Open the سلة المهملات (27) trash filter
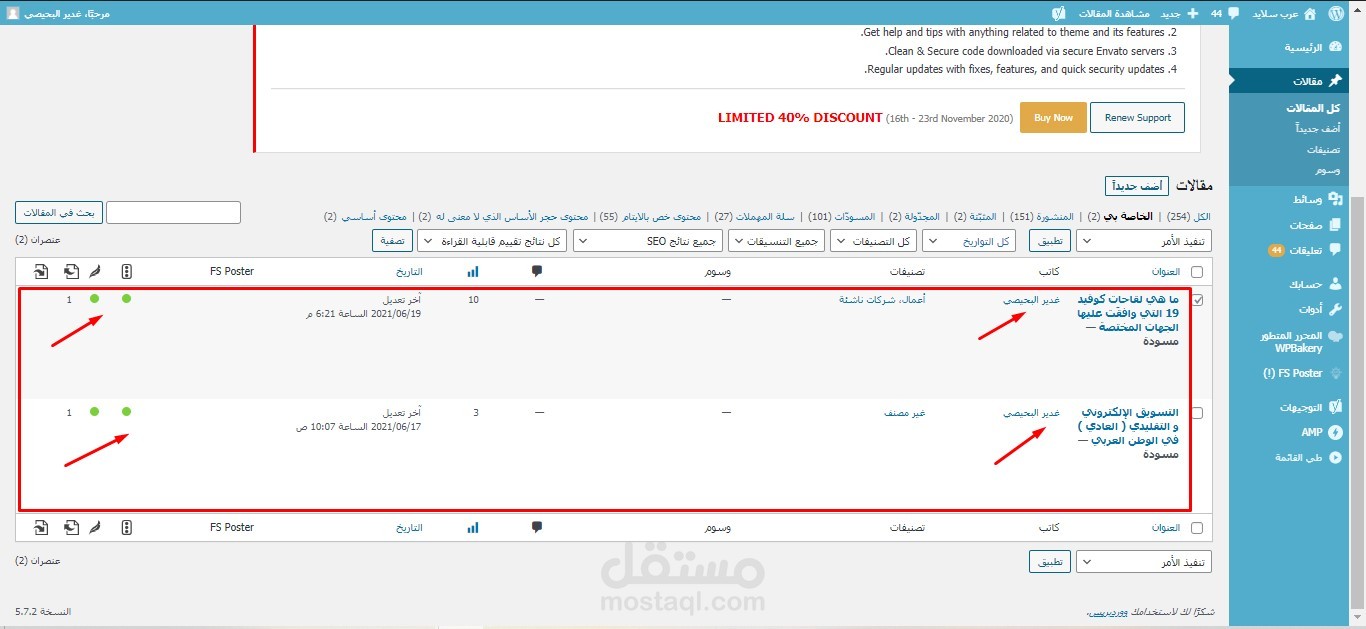 coord(754,217)
